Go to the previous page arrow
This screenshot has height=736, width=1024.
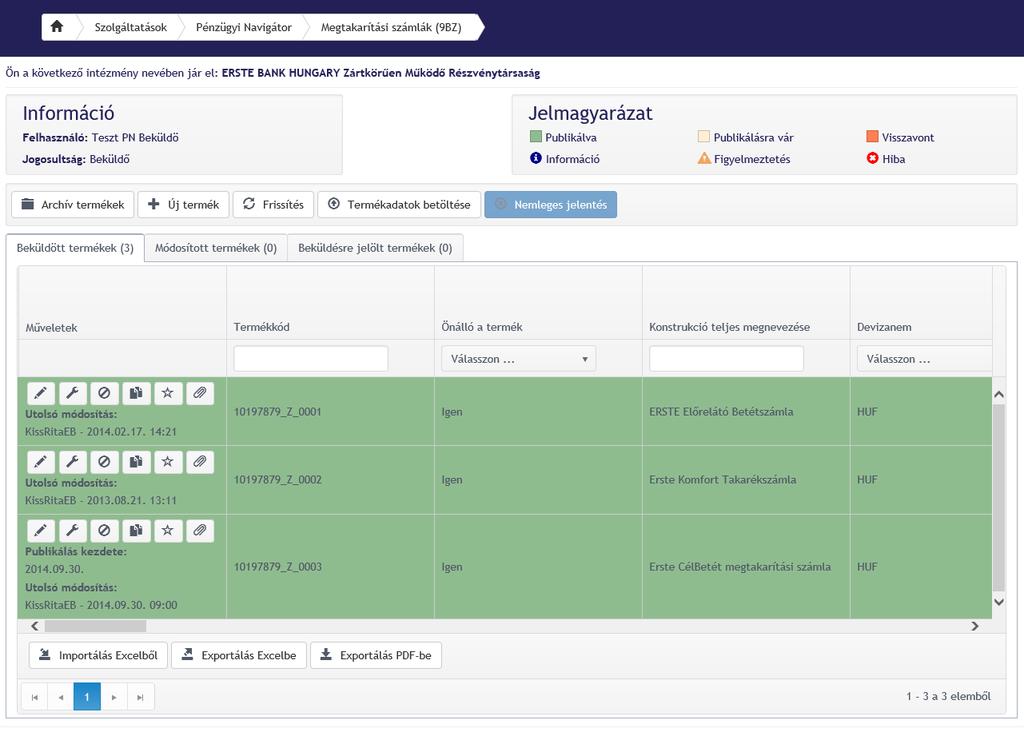click(x=61, y=697)
